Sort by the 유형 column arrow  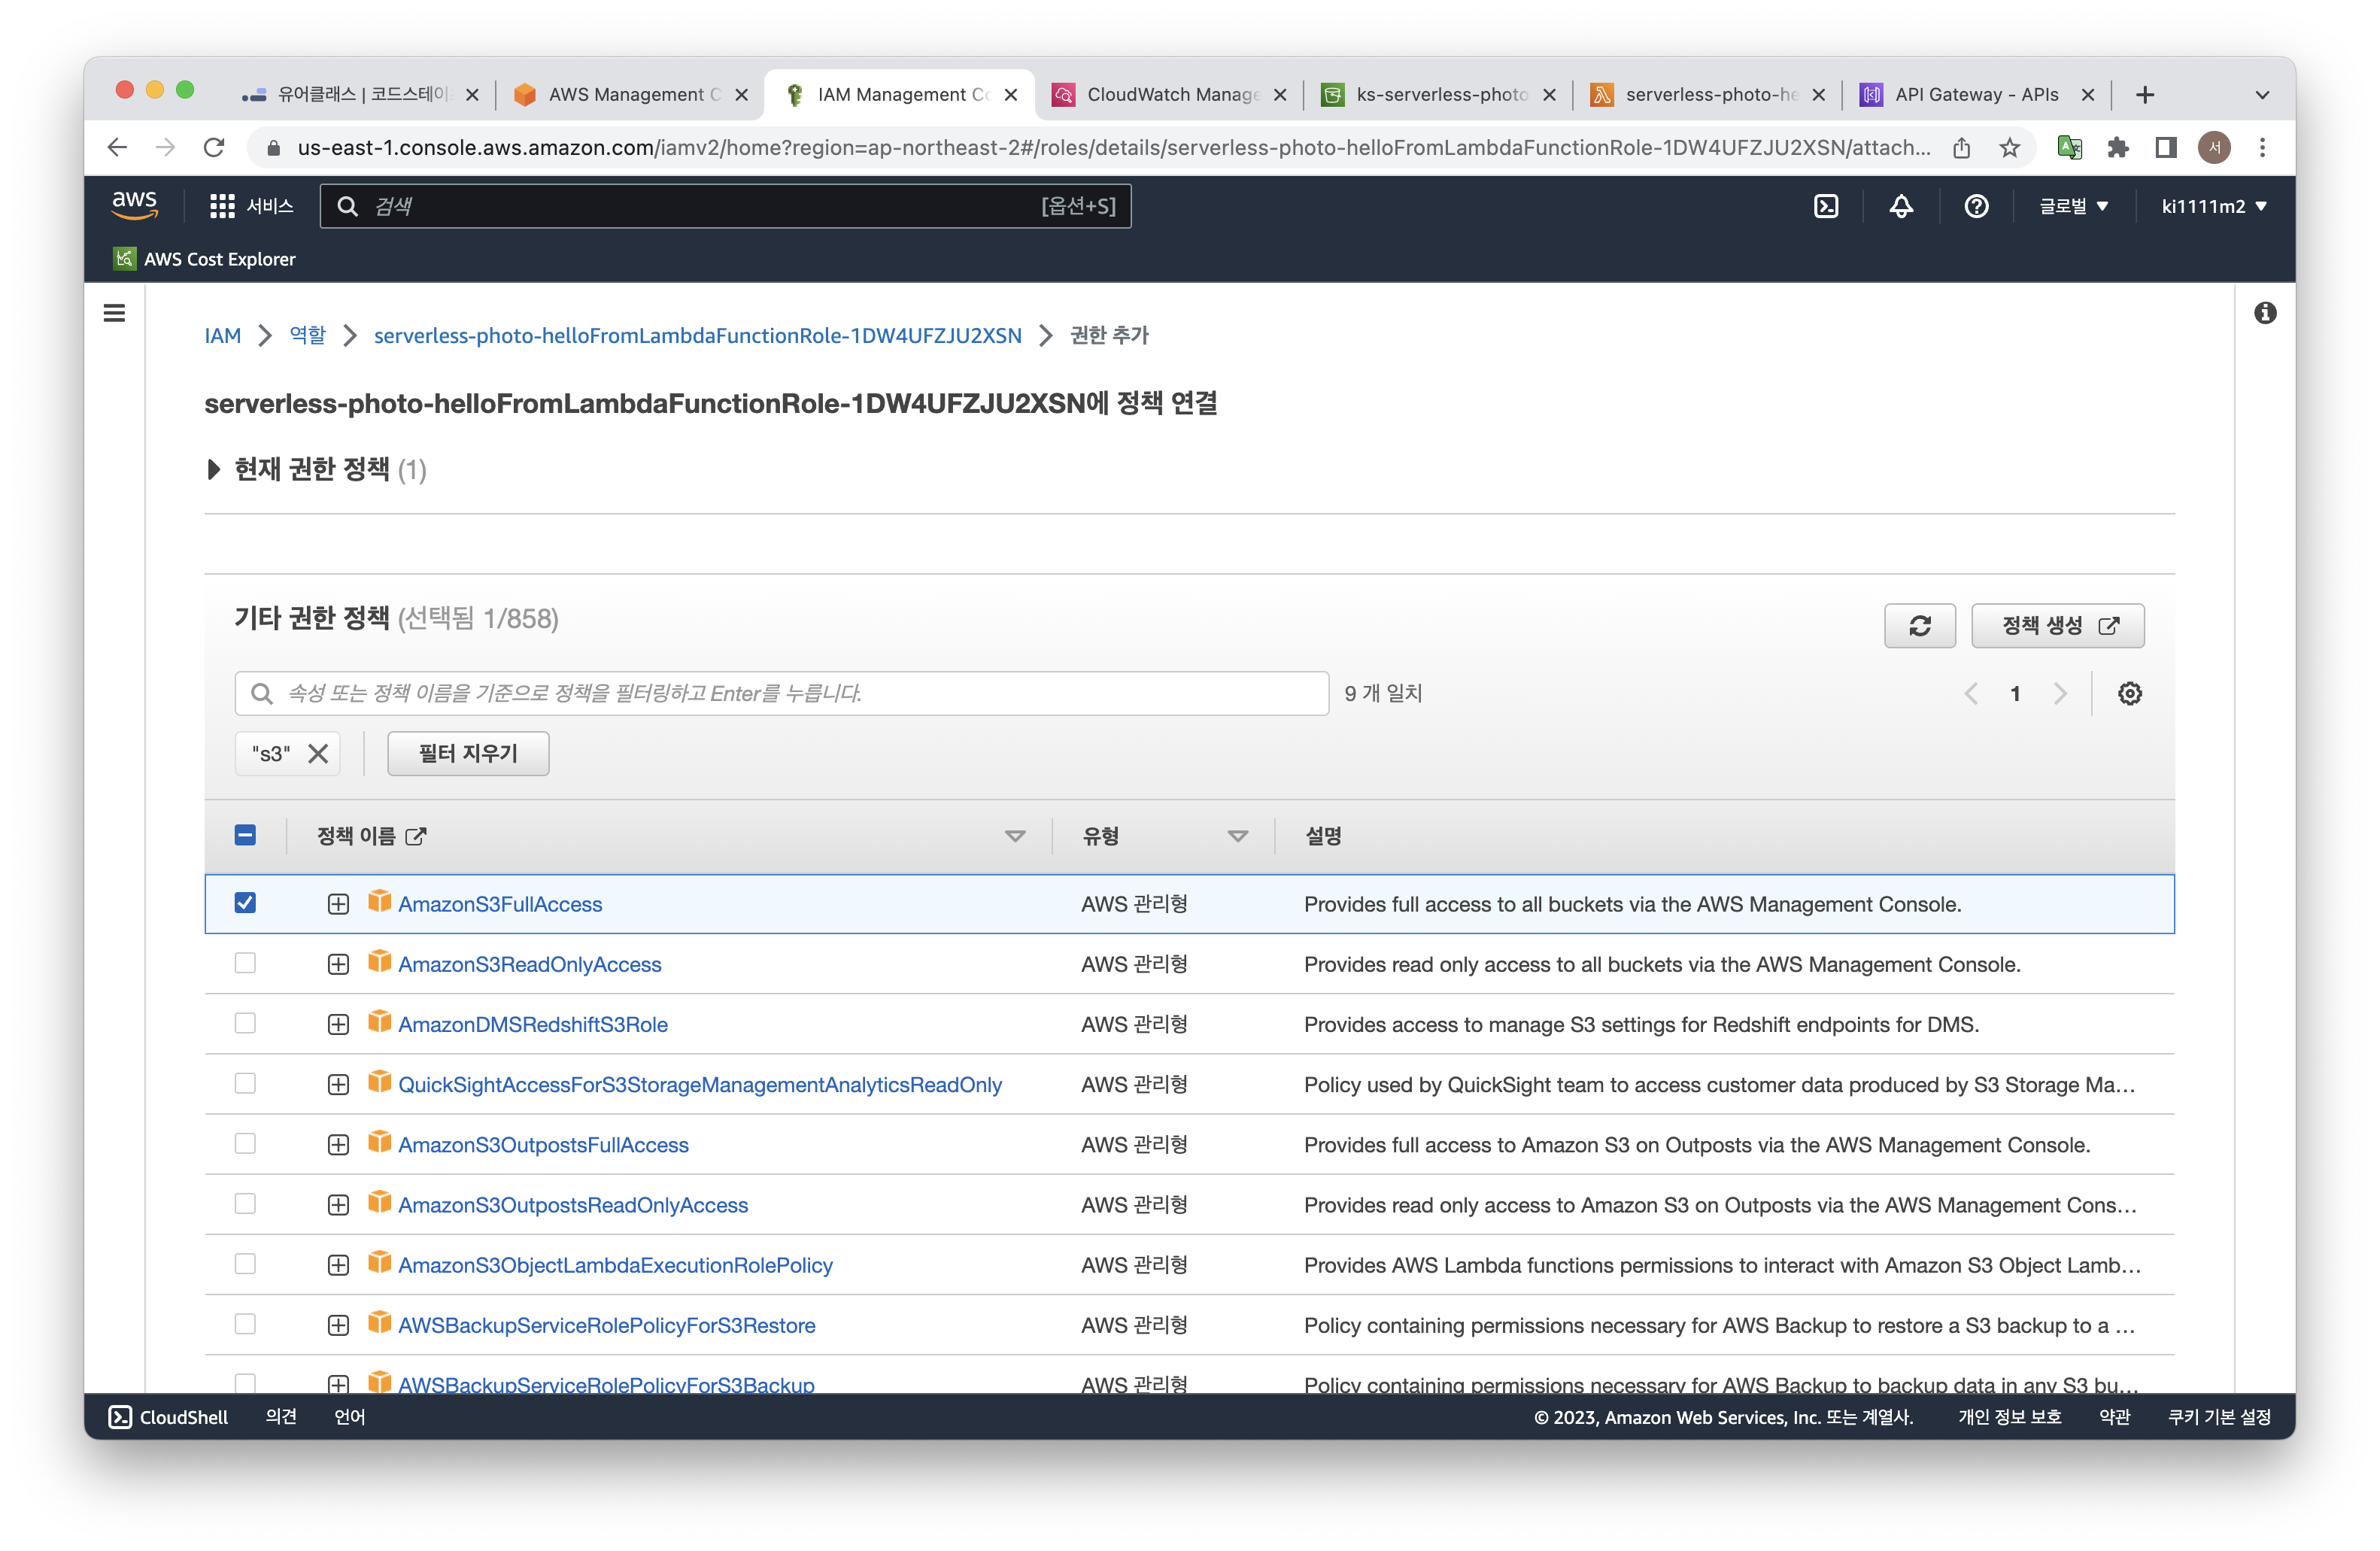point(1237,836)
